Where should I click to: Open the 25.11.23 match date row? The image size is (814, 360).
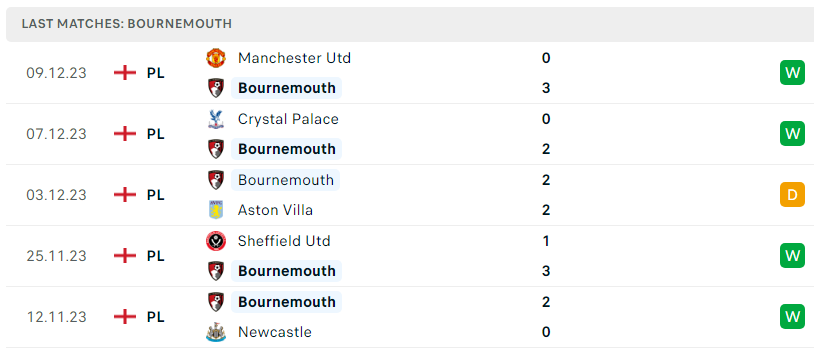tap(407, 256)
